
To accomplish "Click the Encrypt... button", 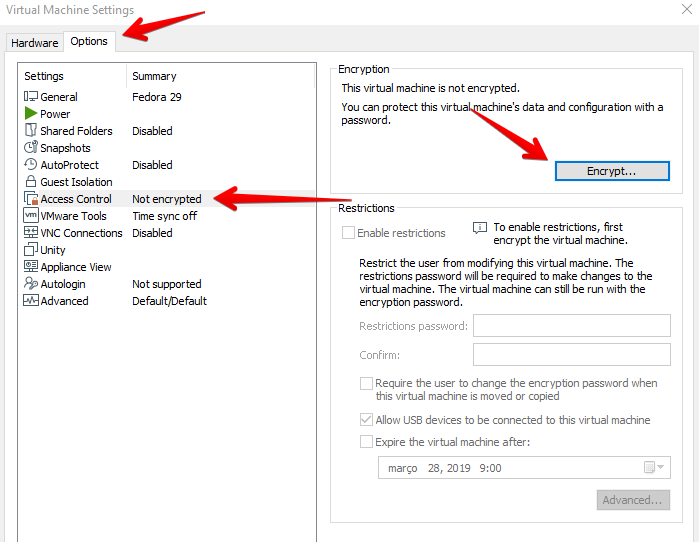I will point(612,171).
